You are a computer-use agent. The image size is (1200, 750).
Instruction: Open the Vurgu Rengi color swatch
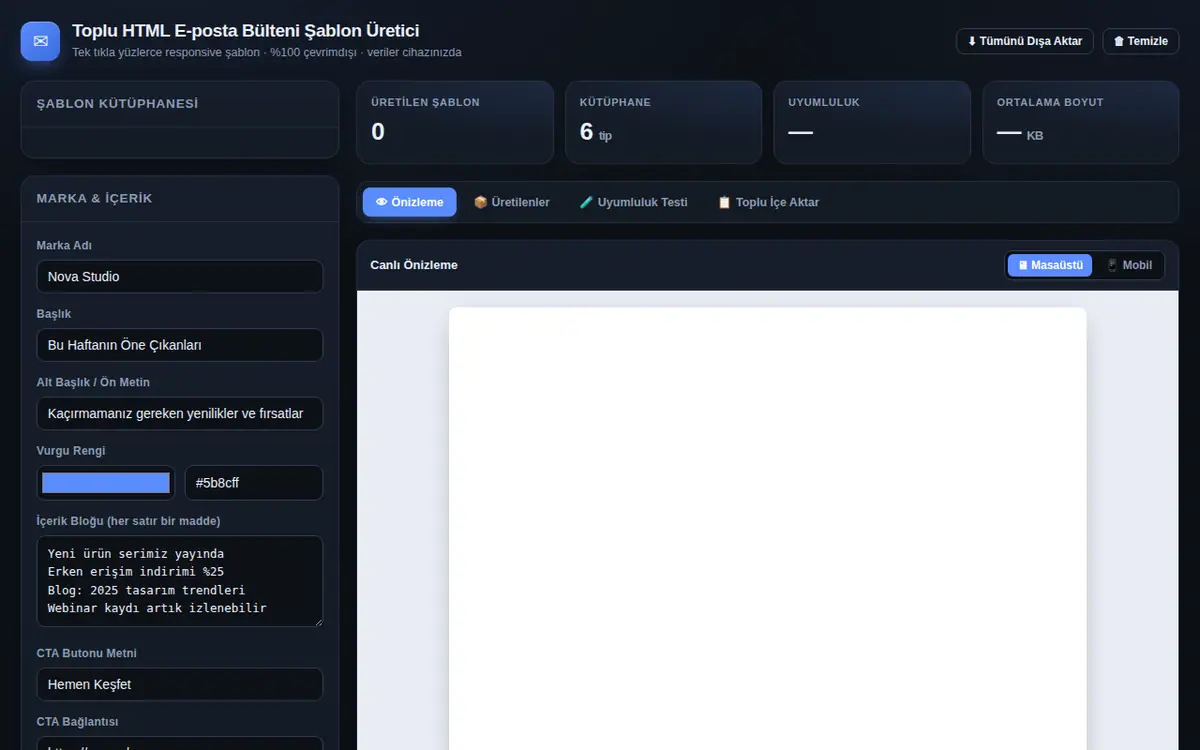pyautogui.click(x=106, y=483)
